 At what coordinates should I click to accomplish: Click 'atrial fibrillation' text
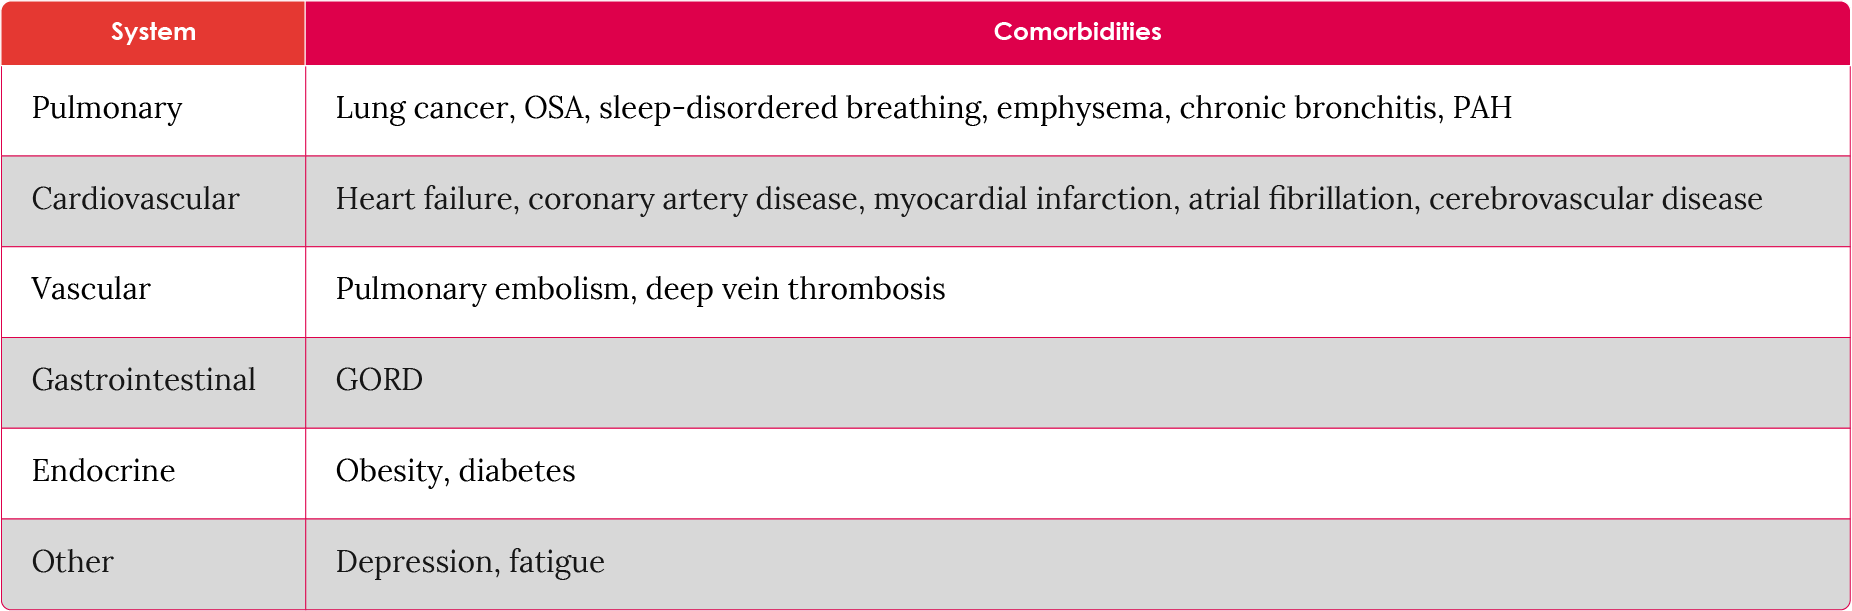(1300, 199)
